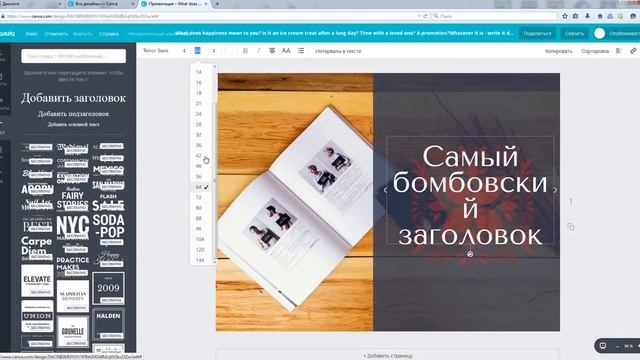Click the browser downloads arrow icon
Viewport: 640px width, 360px height.
click(587, 16)
